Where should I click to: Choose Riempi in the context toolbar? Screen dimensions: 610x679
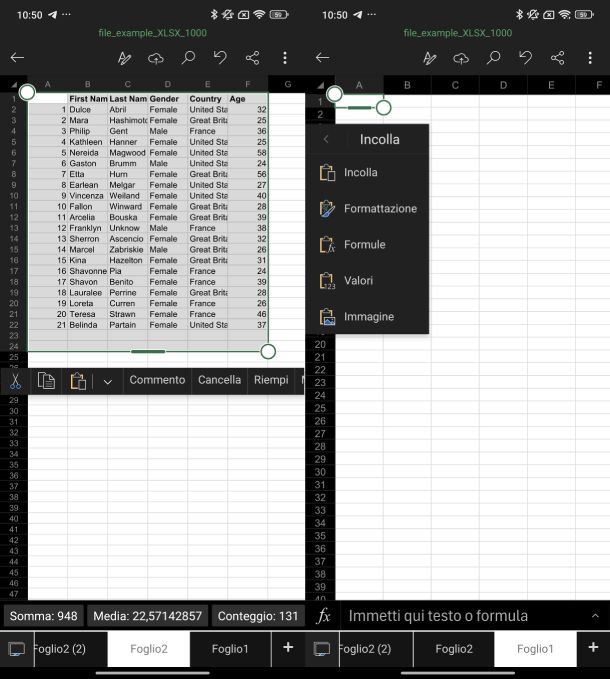point(271,380)
